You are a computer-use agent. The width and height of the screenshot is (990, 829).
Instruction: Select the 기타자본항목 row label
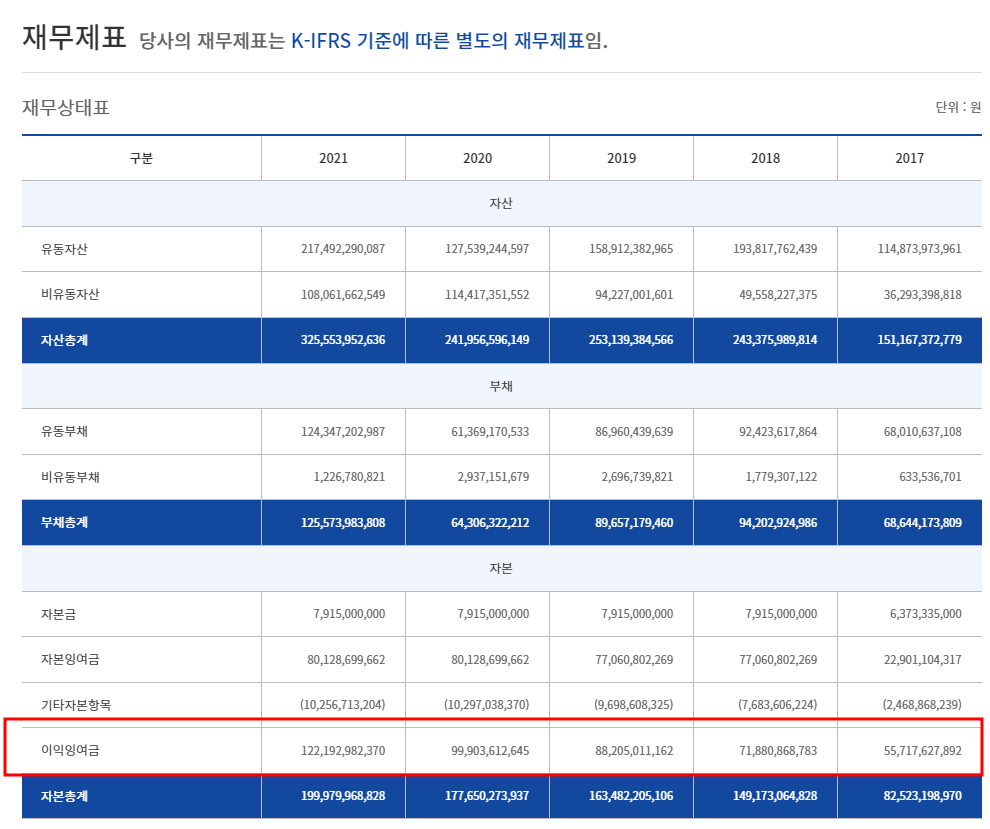(76, 705)
